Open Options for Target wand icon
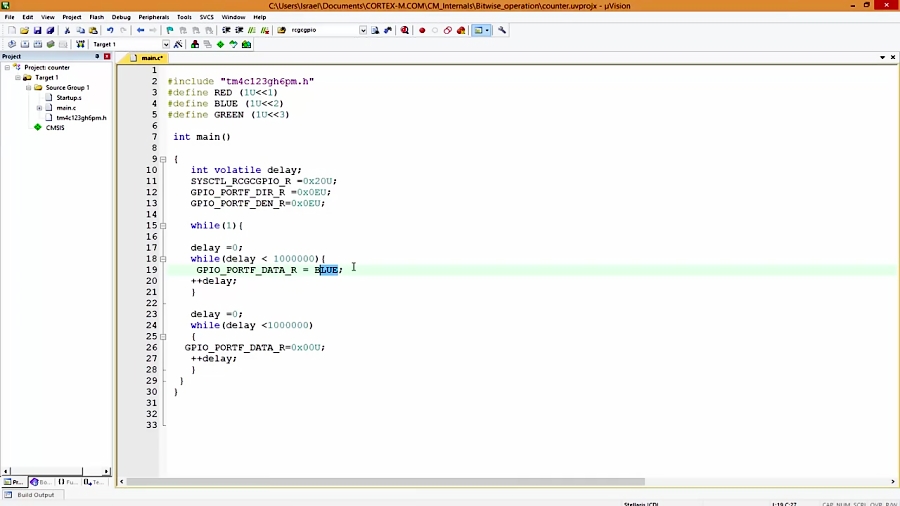 pos(178,44)
